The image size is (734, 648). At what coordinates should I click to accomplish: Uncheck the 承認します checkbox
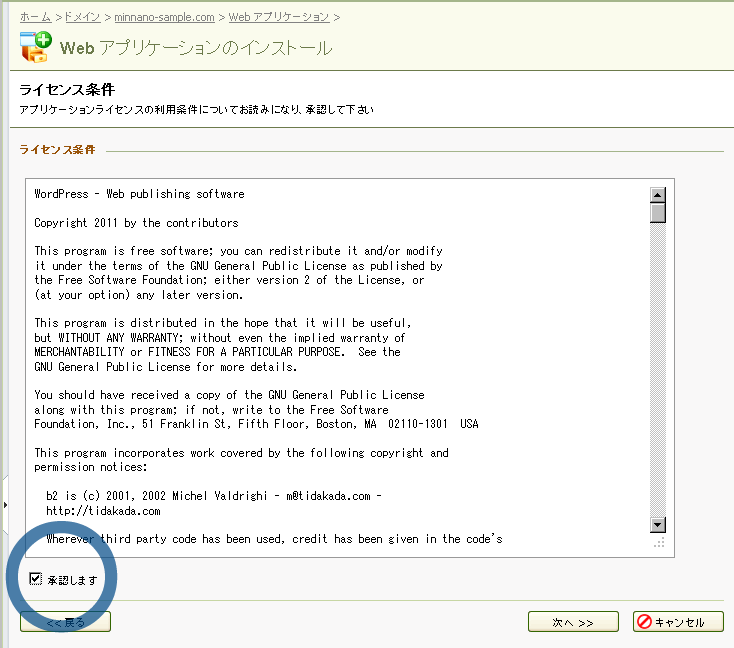[x=36, y=579]
